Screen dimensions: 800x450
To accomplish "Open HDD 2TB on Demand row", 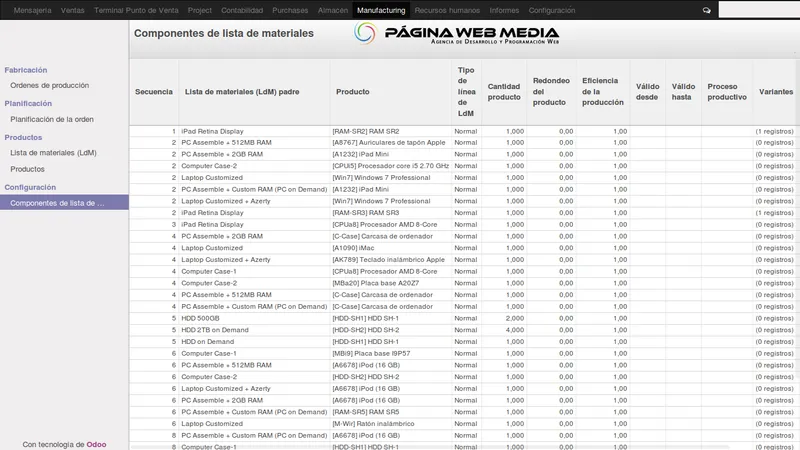I will pos(464,331).
